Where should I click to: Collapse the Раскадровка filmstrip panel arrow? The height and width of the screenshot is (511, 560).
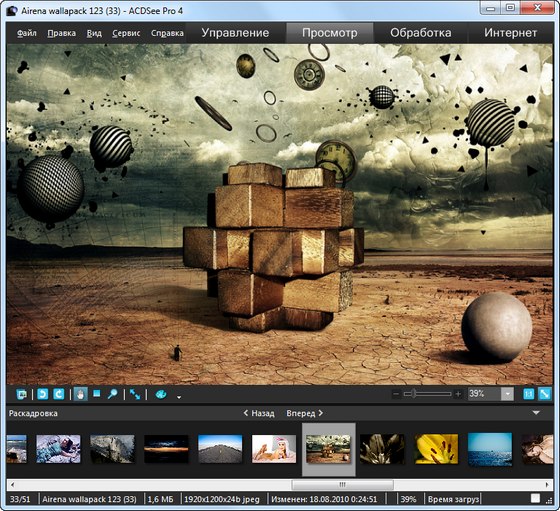(x=536, y=413)
